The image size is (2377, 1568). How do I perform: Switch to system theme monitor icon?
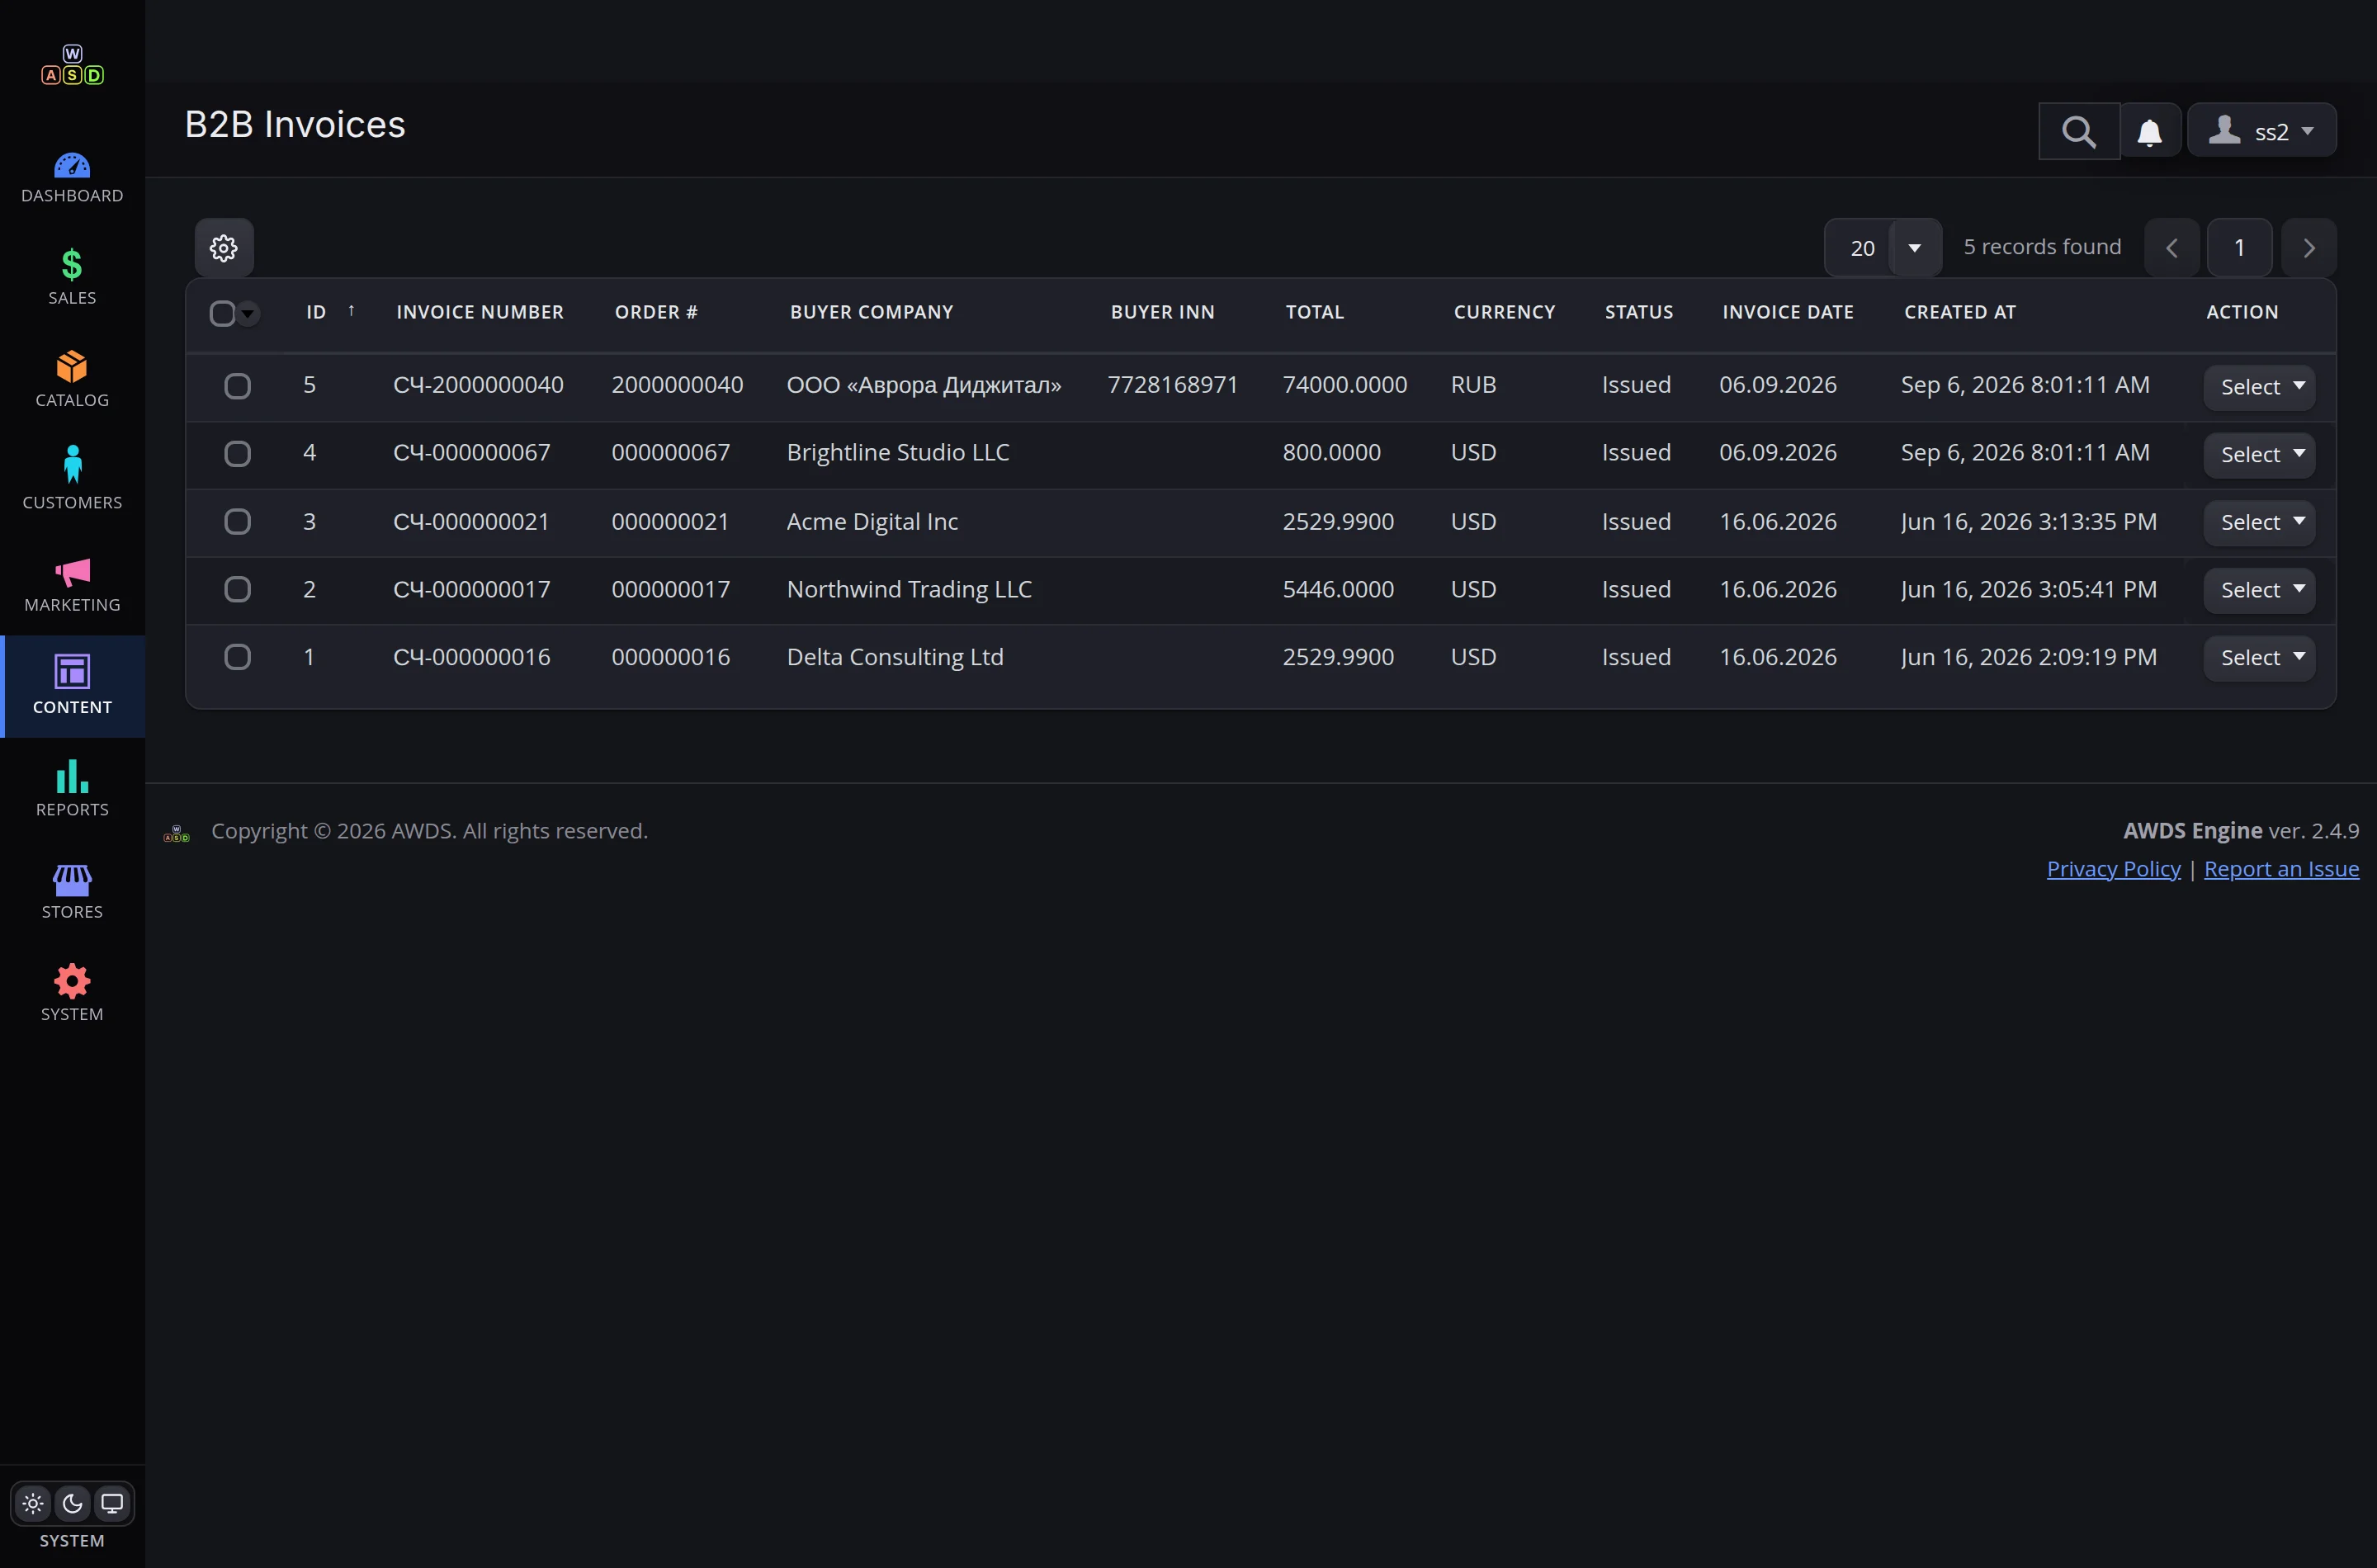[x=112, y=1503]
